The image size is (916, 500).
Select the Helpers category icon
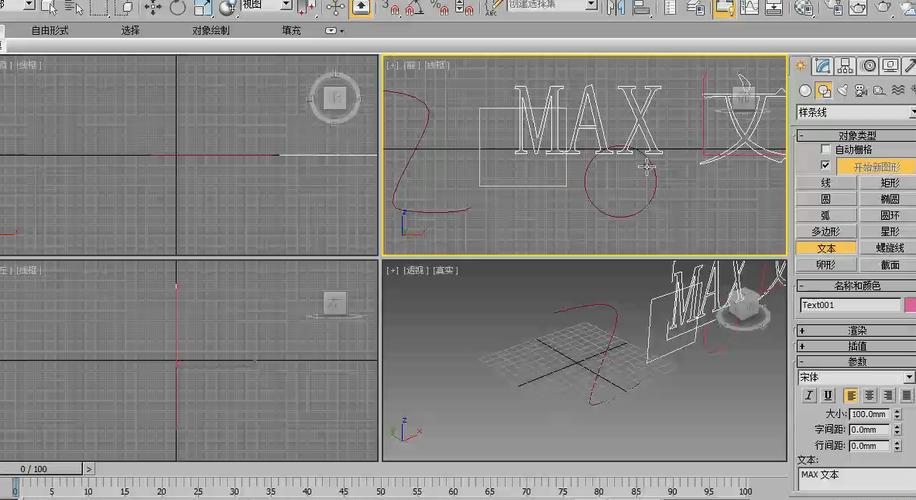click(x=879, y=90)
